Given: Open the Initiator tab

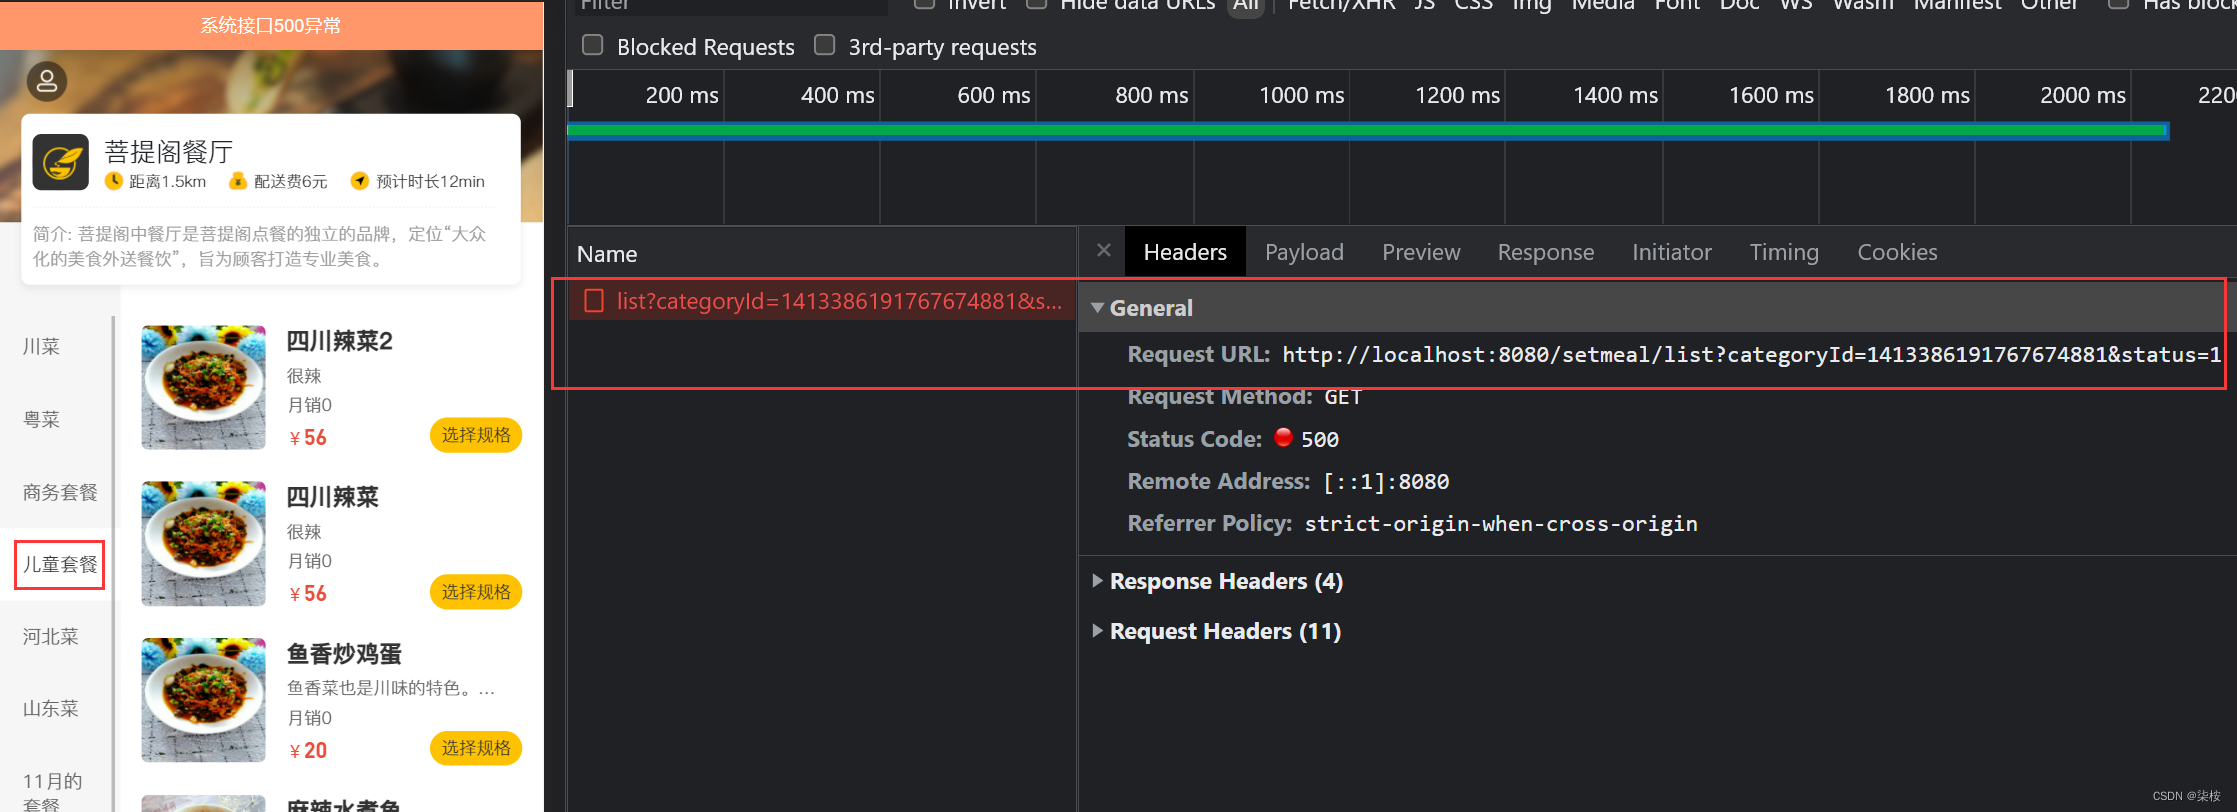Looking at the screenshot, I should [x=1672, y=252].
